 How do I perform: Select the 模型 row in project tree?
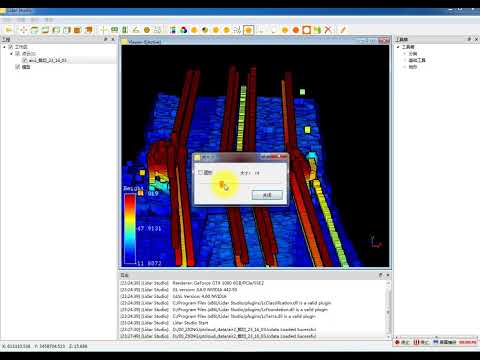click(x=26, y=67)
